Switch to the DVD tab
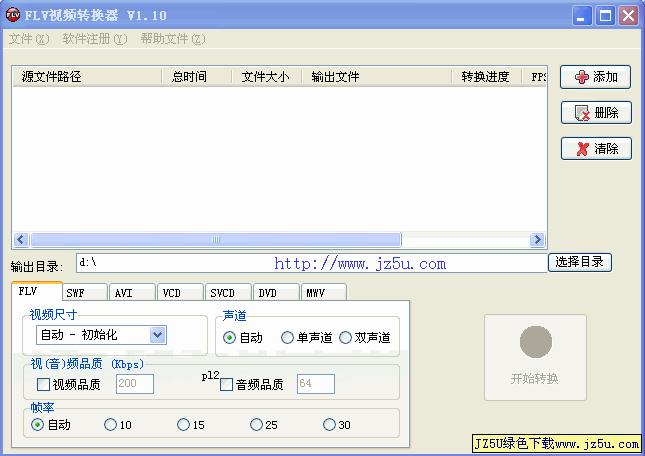This screenshot has width=645, height=456. click(x=276, y=293)
